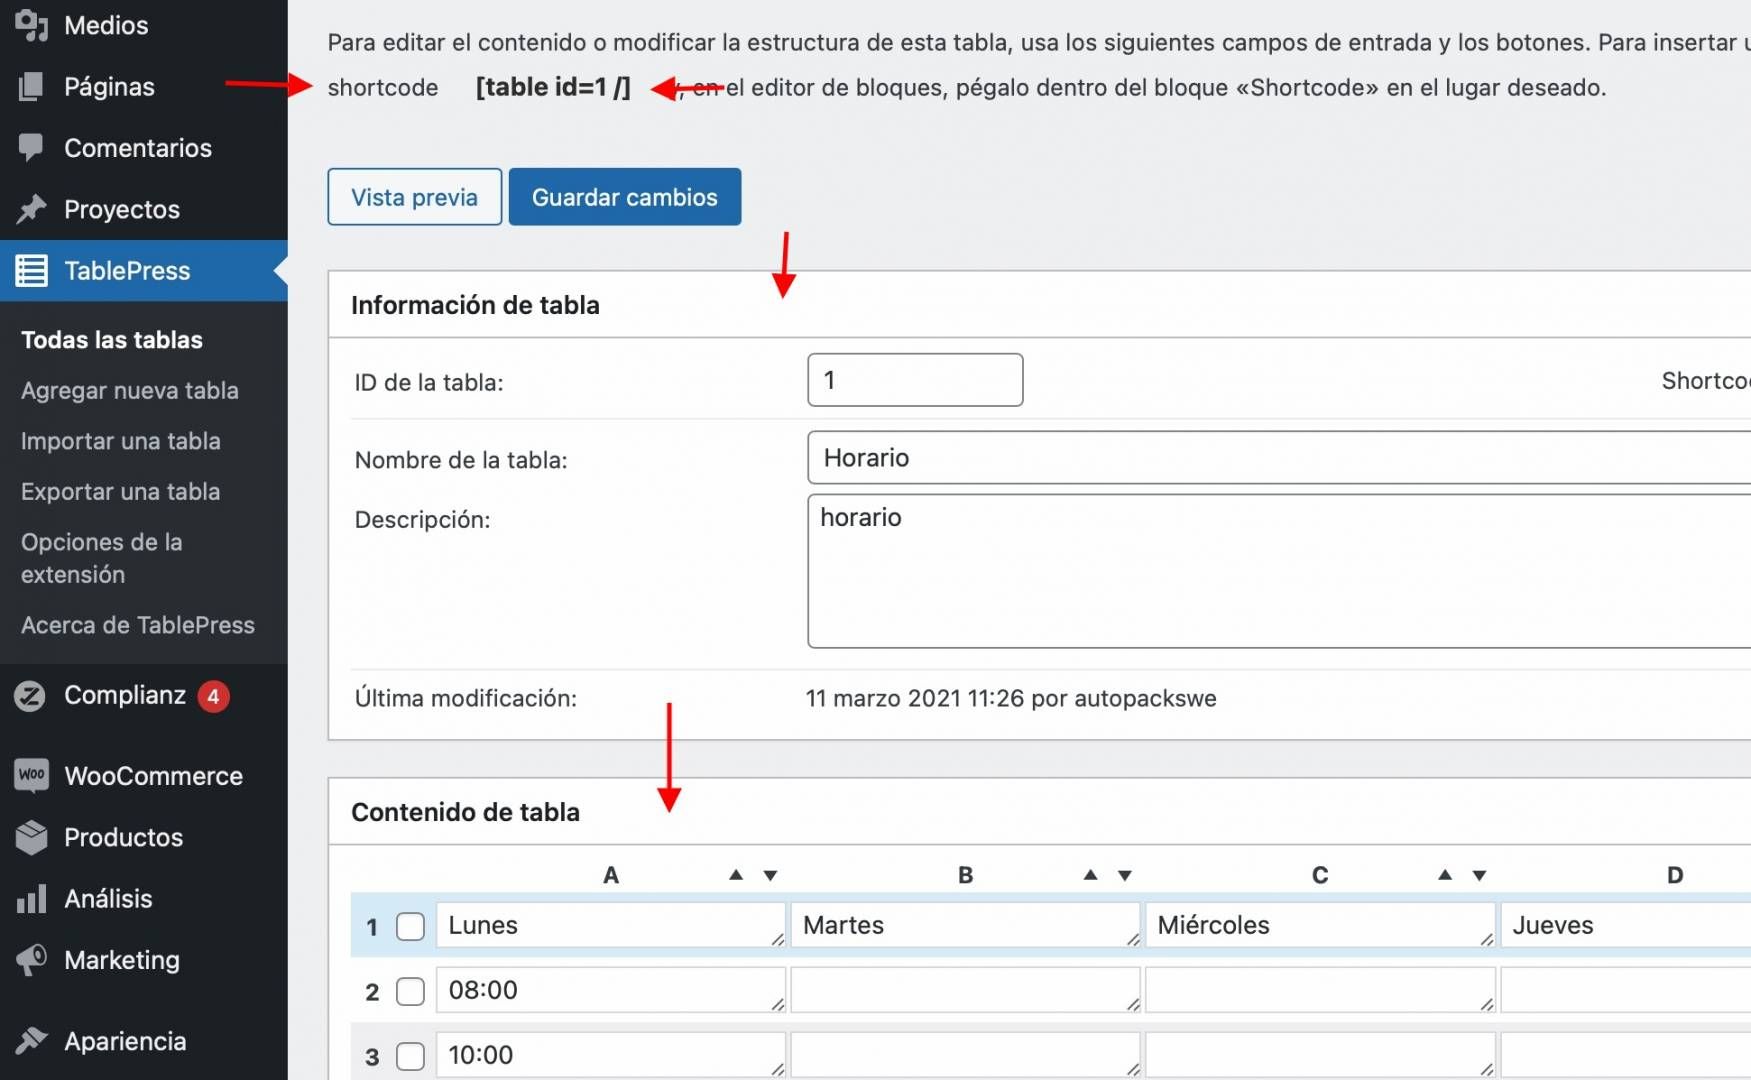
Task: Open Apariencia menu
Action: pos(144,1041)
